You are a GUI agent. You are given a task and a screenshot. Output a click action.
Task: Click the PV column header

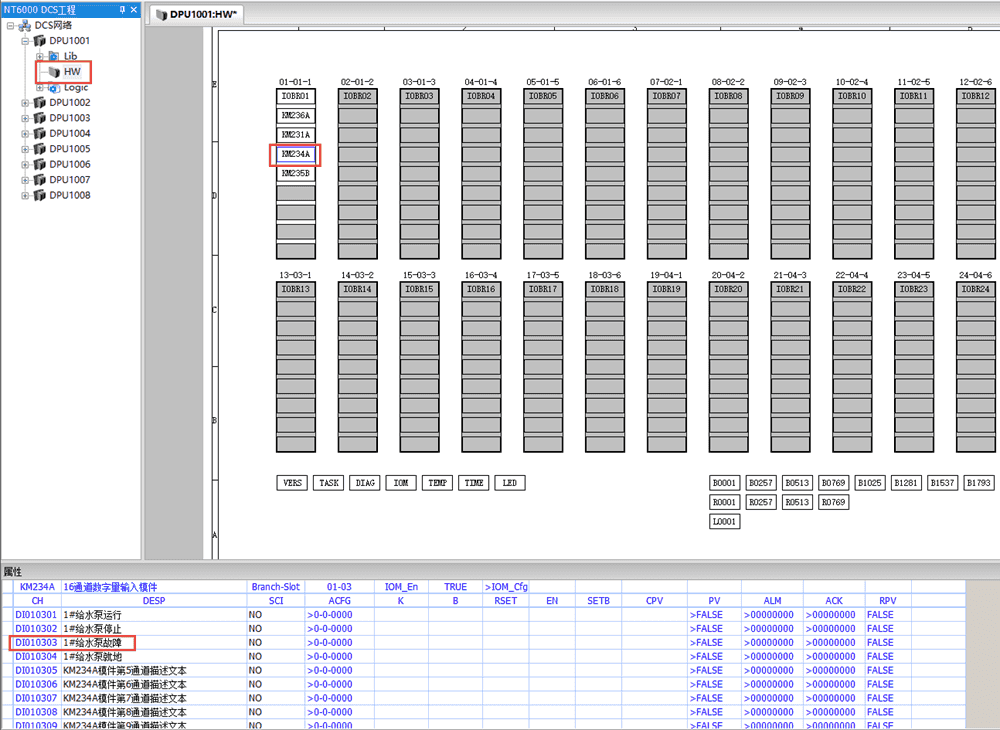pos(714,601)
